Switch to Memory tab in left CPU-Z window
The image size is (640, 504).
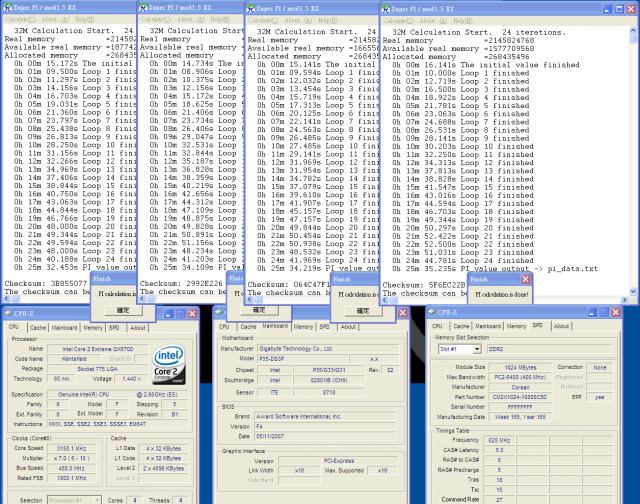(x=93, y=327)
